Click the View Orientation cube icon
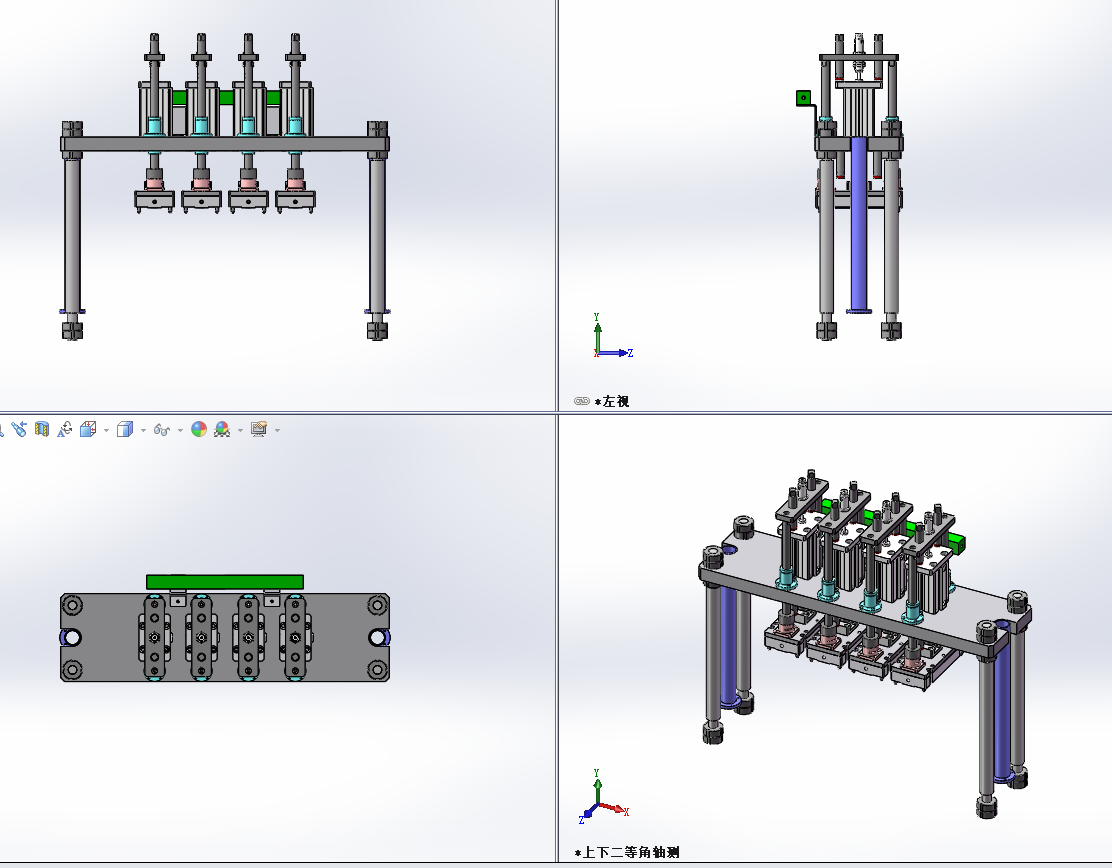Viewport: 1112px width, 868px height. (88, 430)
